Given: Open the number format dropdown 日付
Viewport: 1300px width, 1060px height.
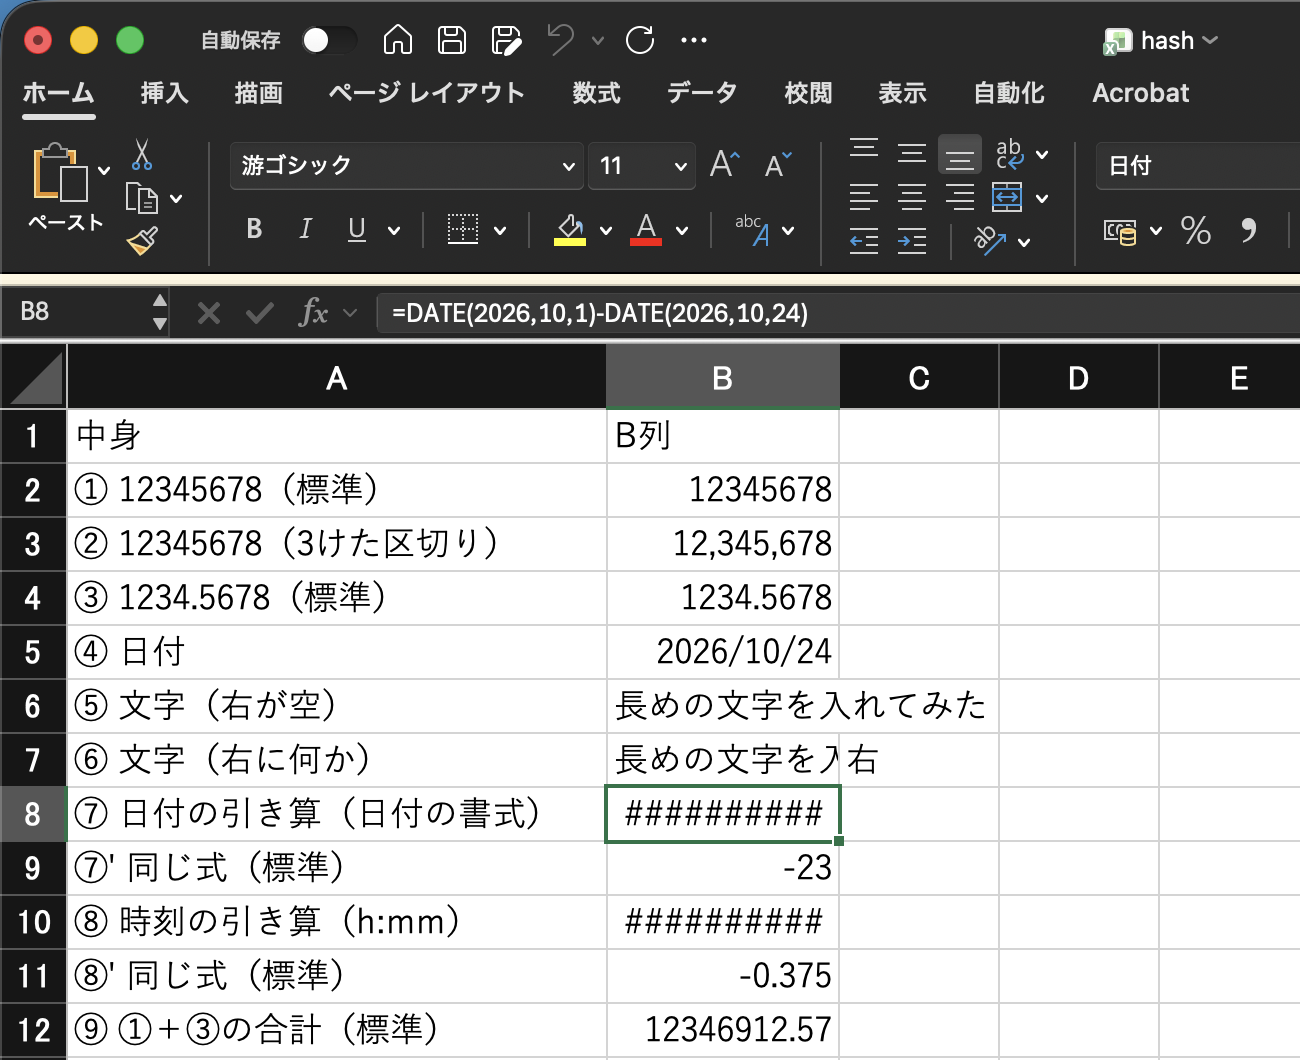Looking at the screenshot, I should [x=1198, y=165].
